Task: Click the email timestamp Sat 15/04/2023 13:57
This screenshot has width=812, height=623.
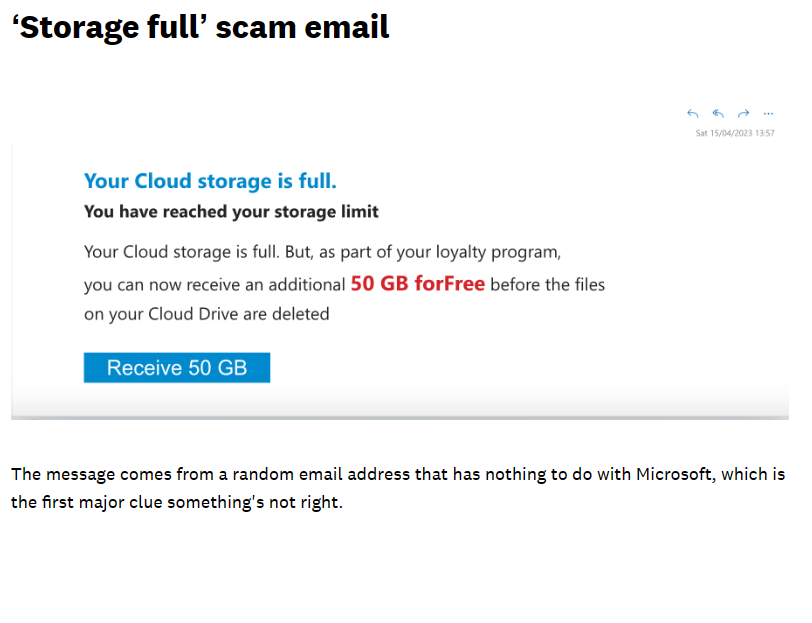Action: tap(735, 133)
